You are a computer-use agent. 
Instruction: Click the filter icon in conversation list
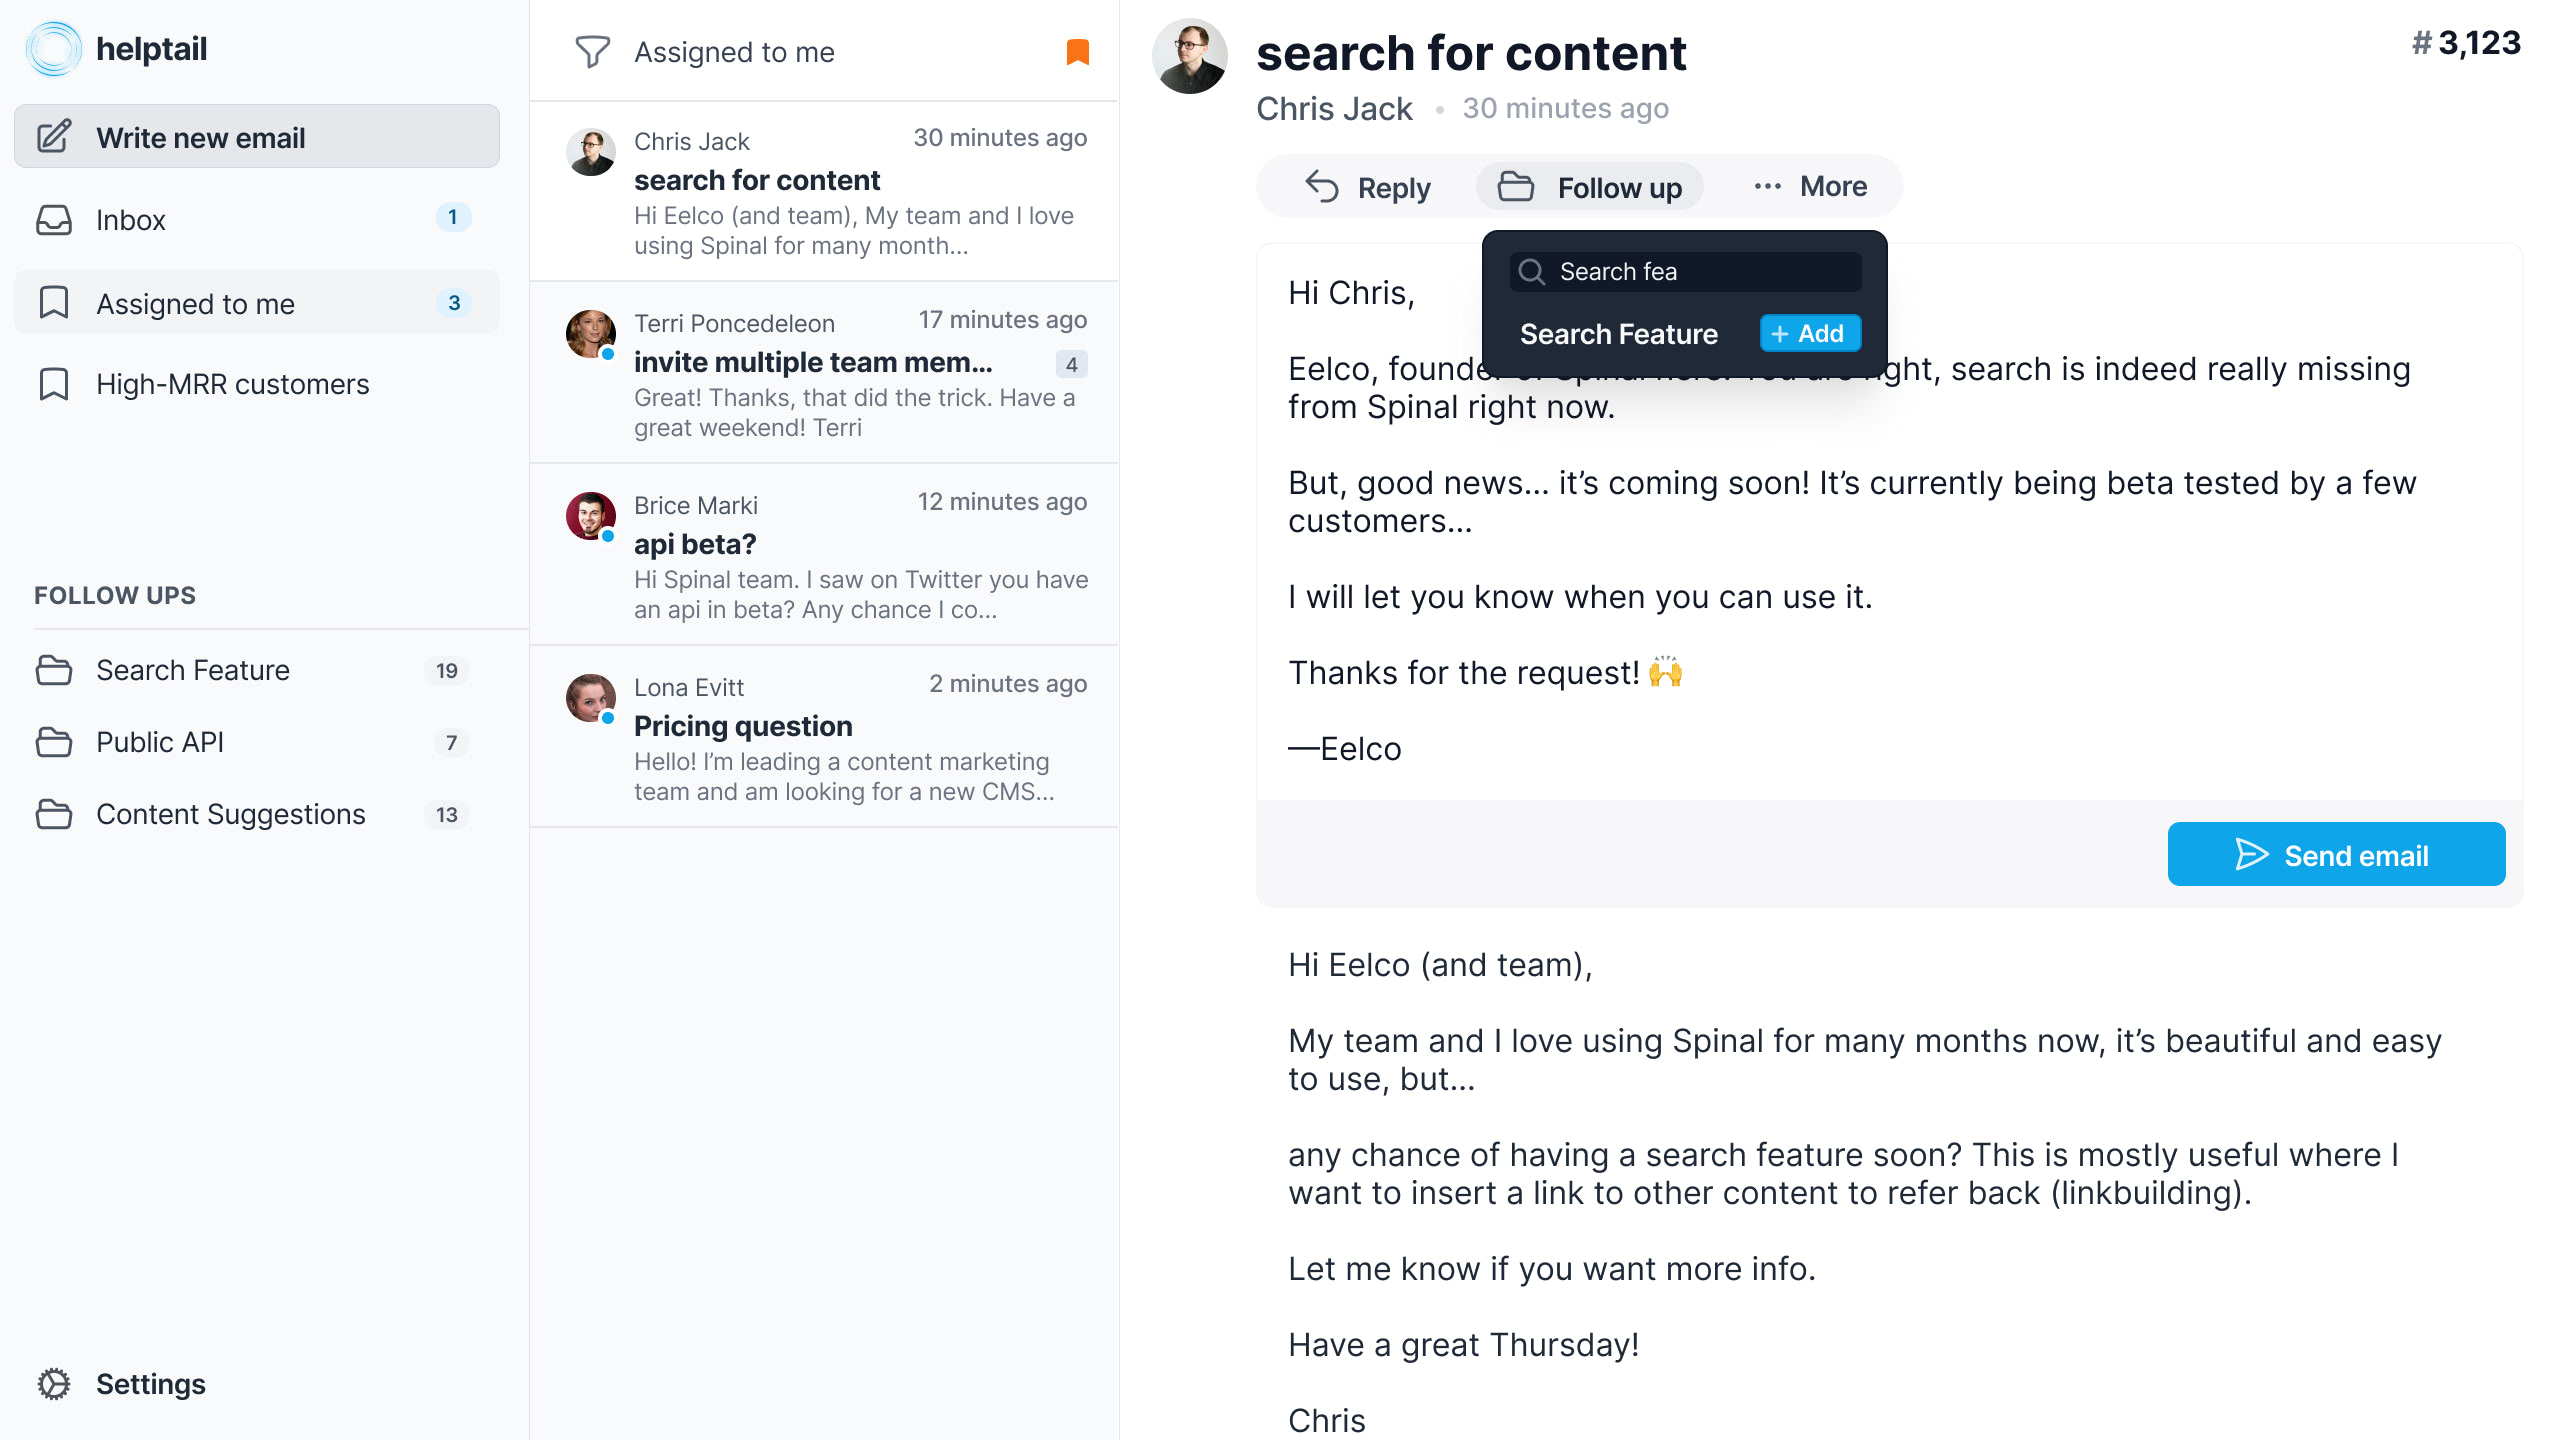click(593, 51)
